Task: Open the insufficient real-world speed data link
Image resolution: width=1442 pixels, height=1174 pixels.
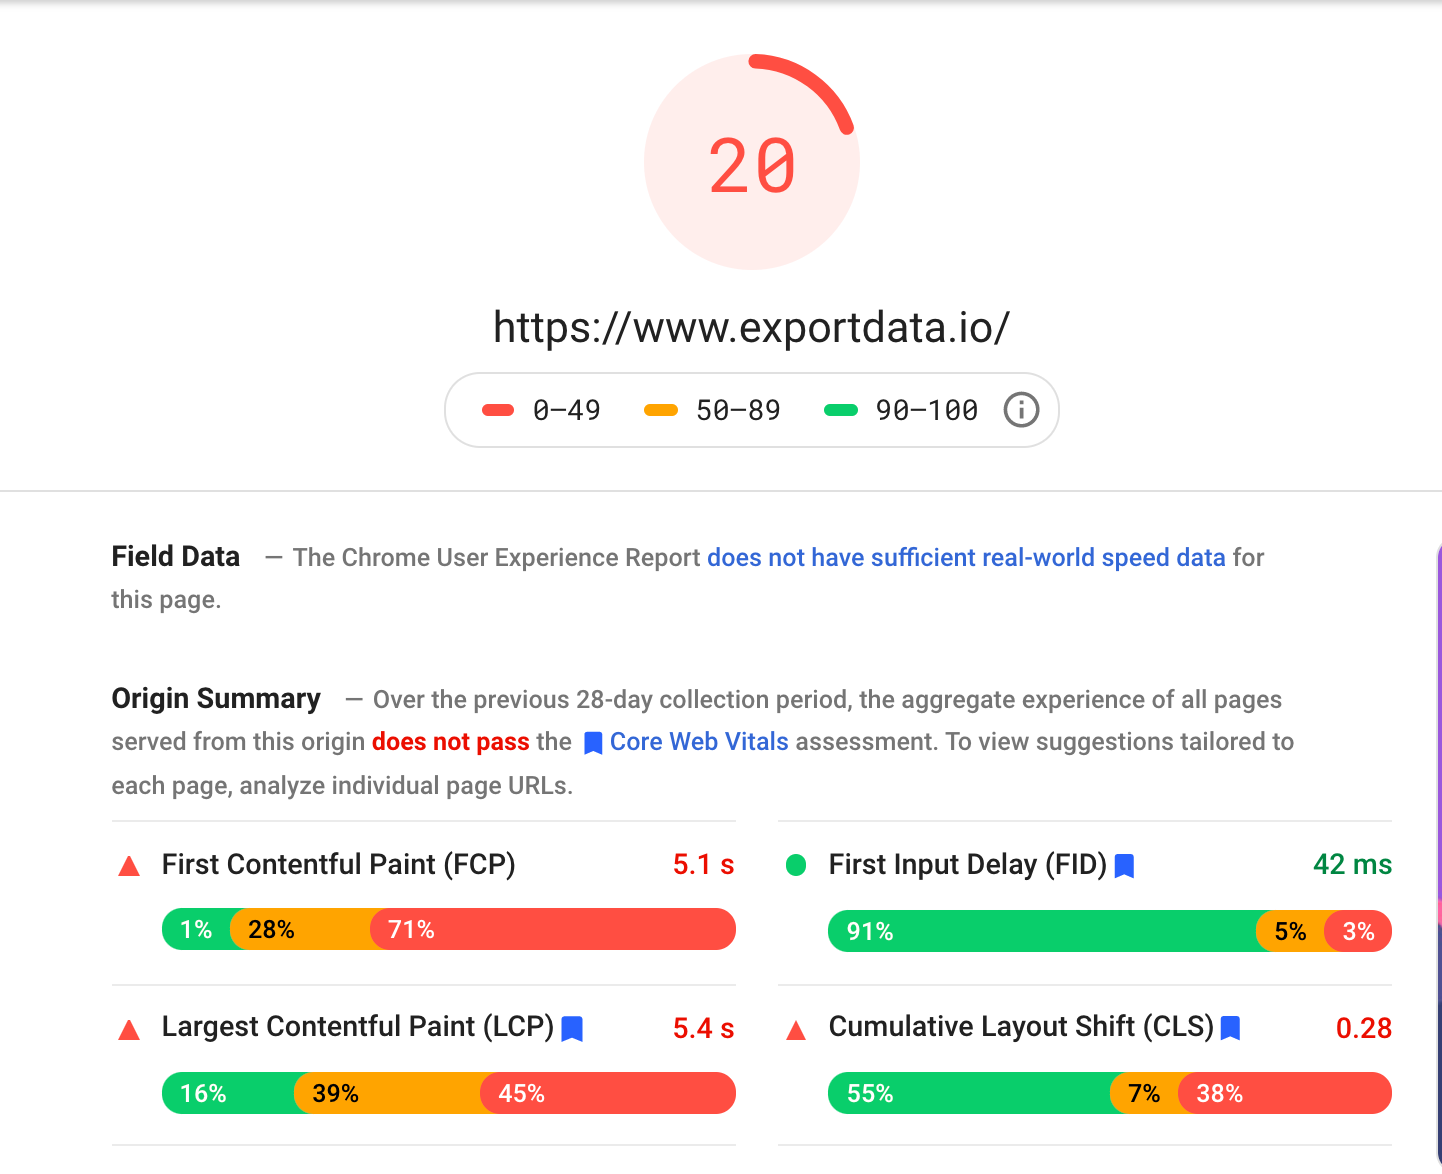Action: [x=966, y=557]
